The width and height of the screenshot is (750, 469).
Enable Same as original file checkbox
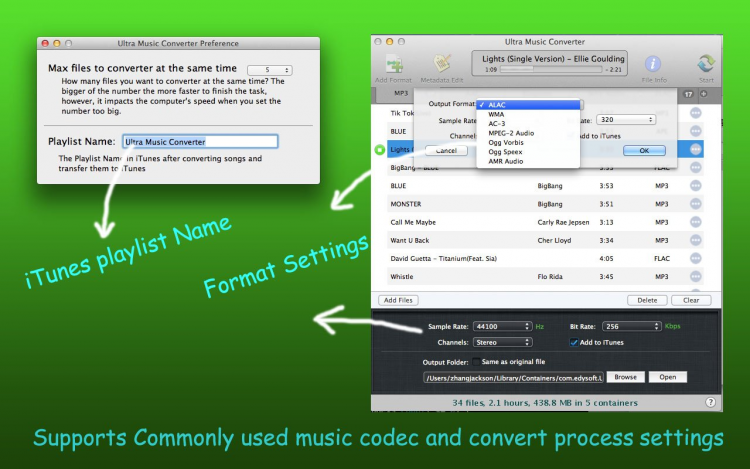[476, 361]
